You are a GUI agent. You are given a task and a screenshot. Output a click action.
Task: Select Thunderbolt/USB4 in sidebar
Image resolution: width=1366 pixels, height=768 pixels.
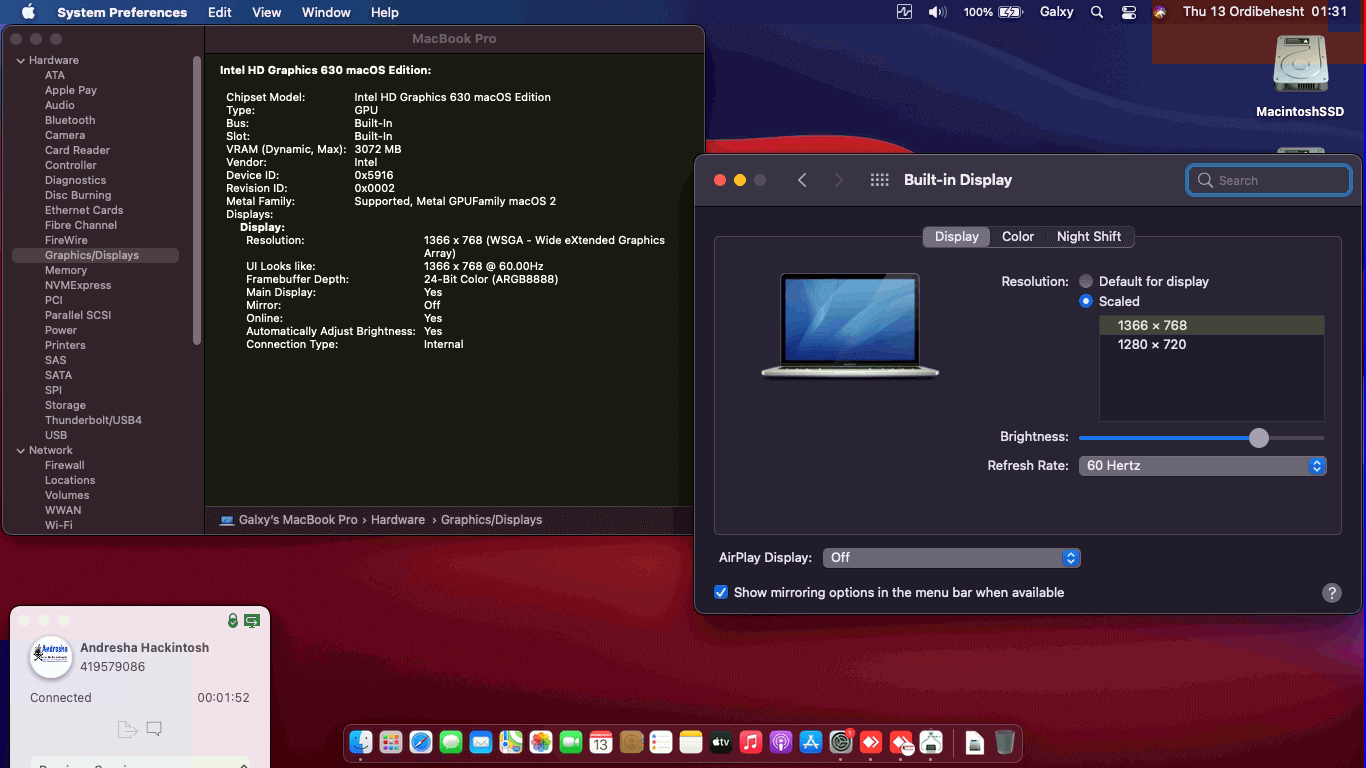point(93,420)
